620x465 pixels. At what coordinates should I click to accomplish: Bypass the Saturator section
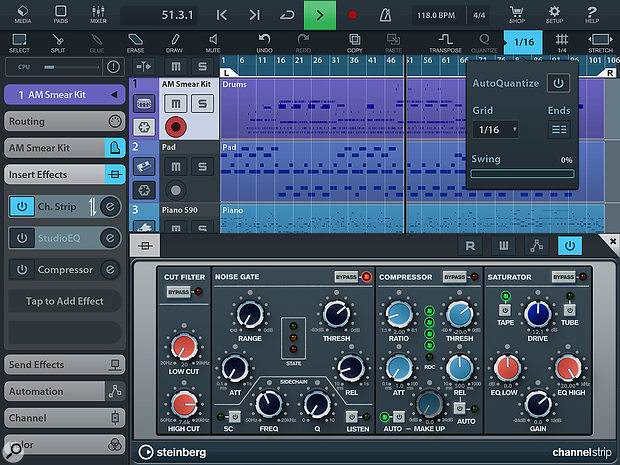[x=563, y=277]
